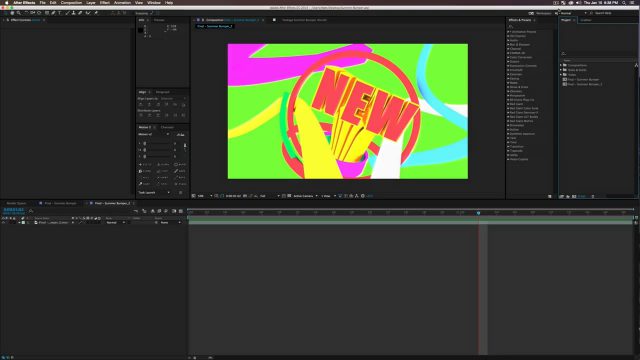
Task: Select the Hand tool in the toolbar
Action: [x=12, y=13]
